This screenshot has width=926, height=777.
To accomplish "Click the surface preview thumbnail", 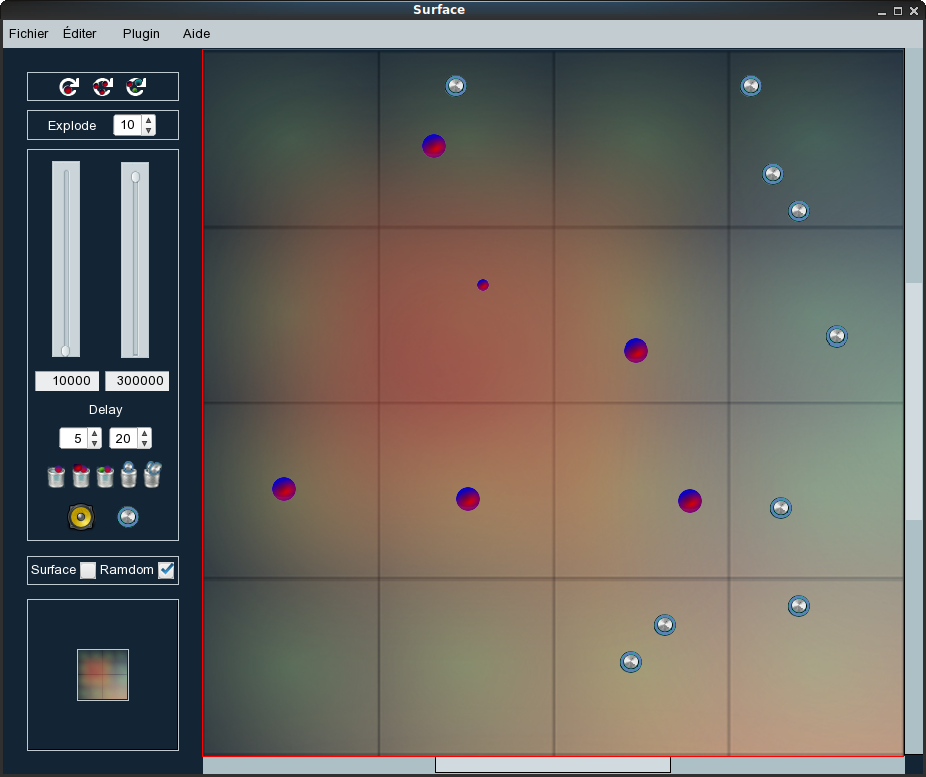I will (103, 675).
